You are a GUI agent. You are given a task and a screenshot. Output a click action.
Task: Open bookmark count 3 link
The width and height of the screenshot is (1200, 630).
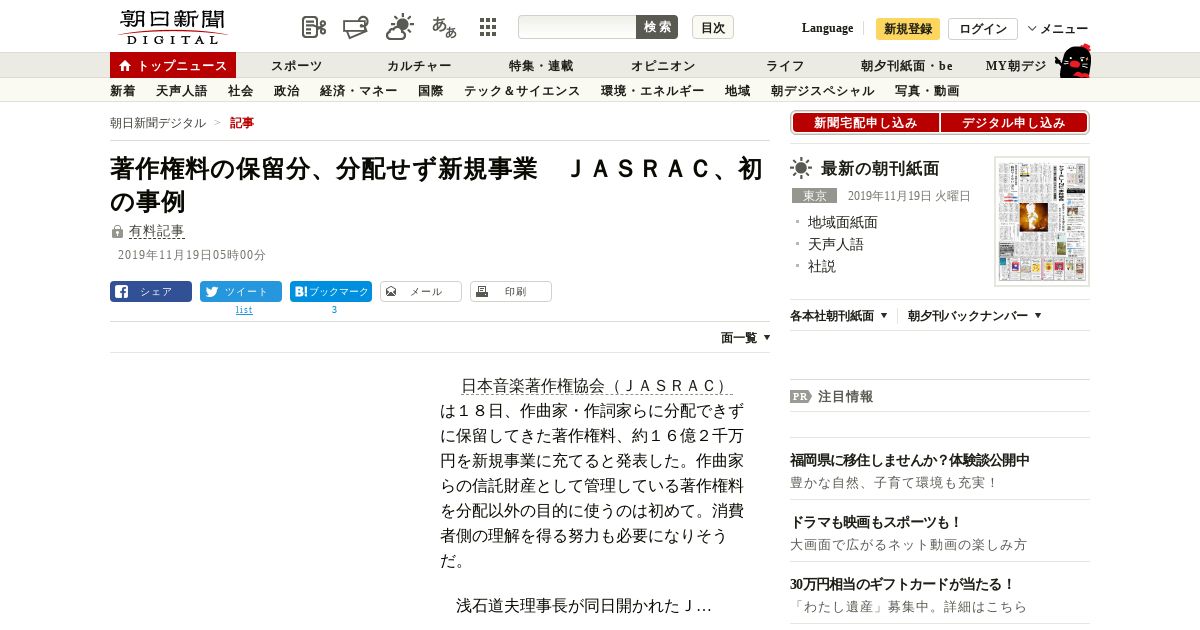pos(334,310)
